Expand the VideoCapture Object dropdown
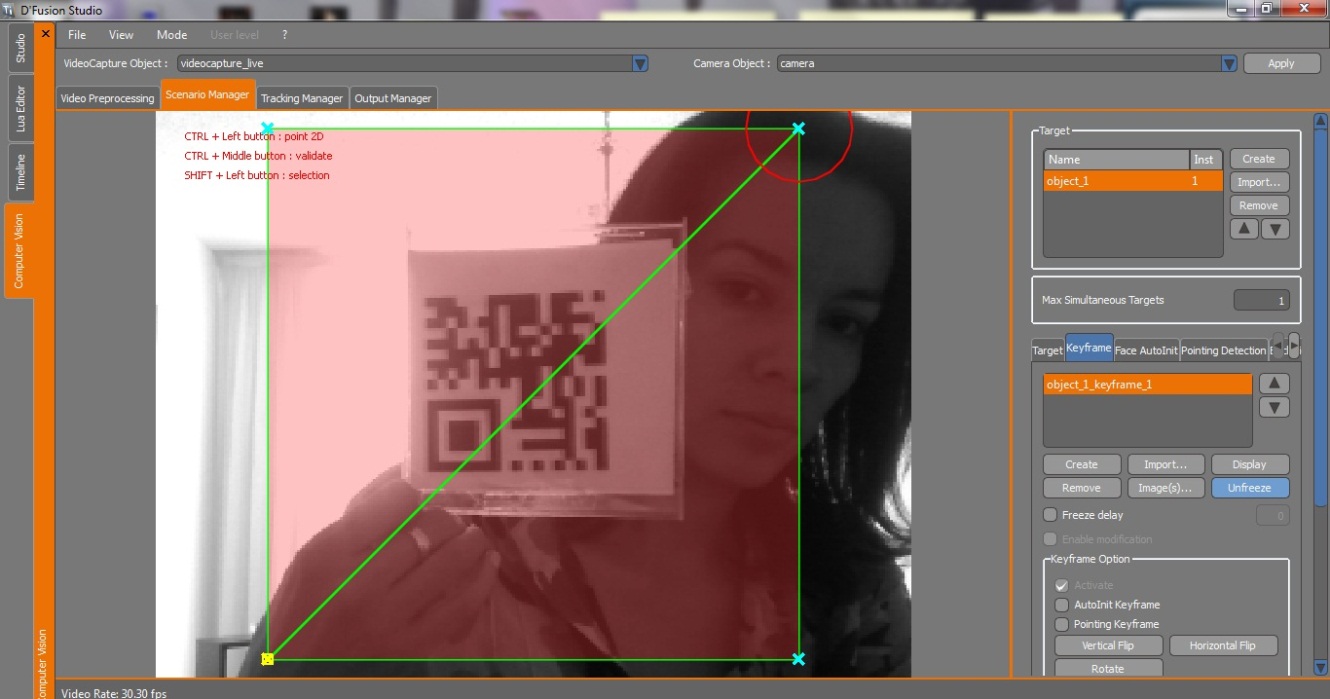The height and width of the screenshot is (699, 1330). pos(640,64)
